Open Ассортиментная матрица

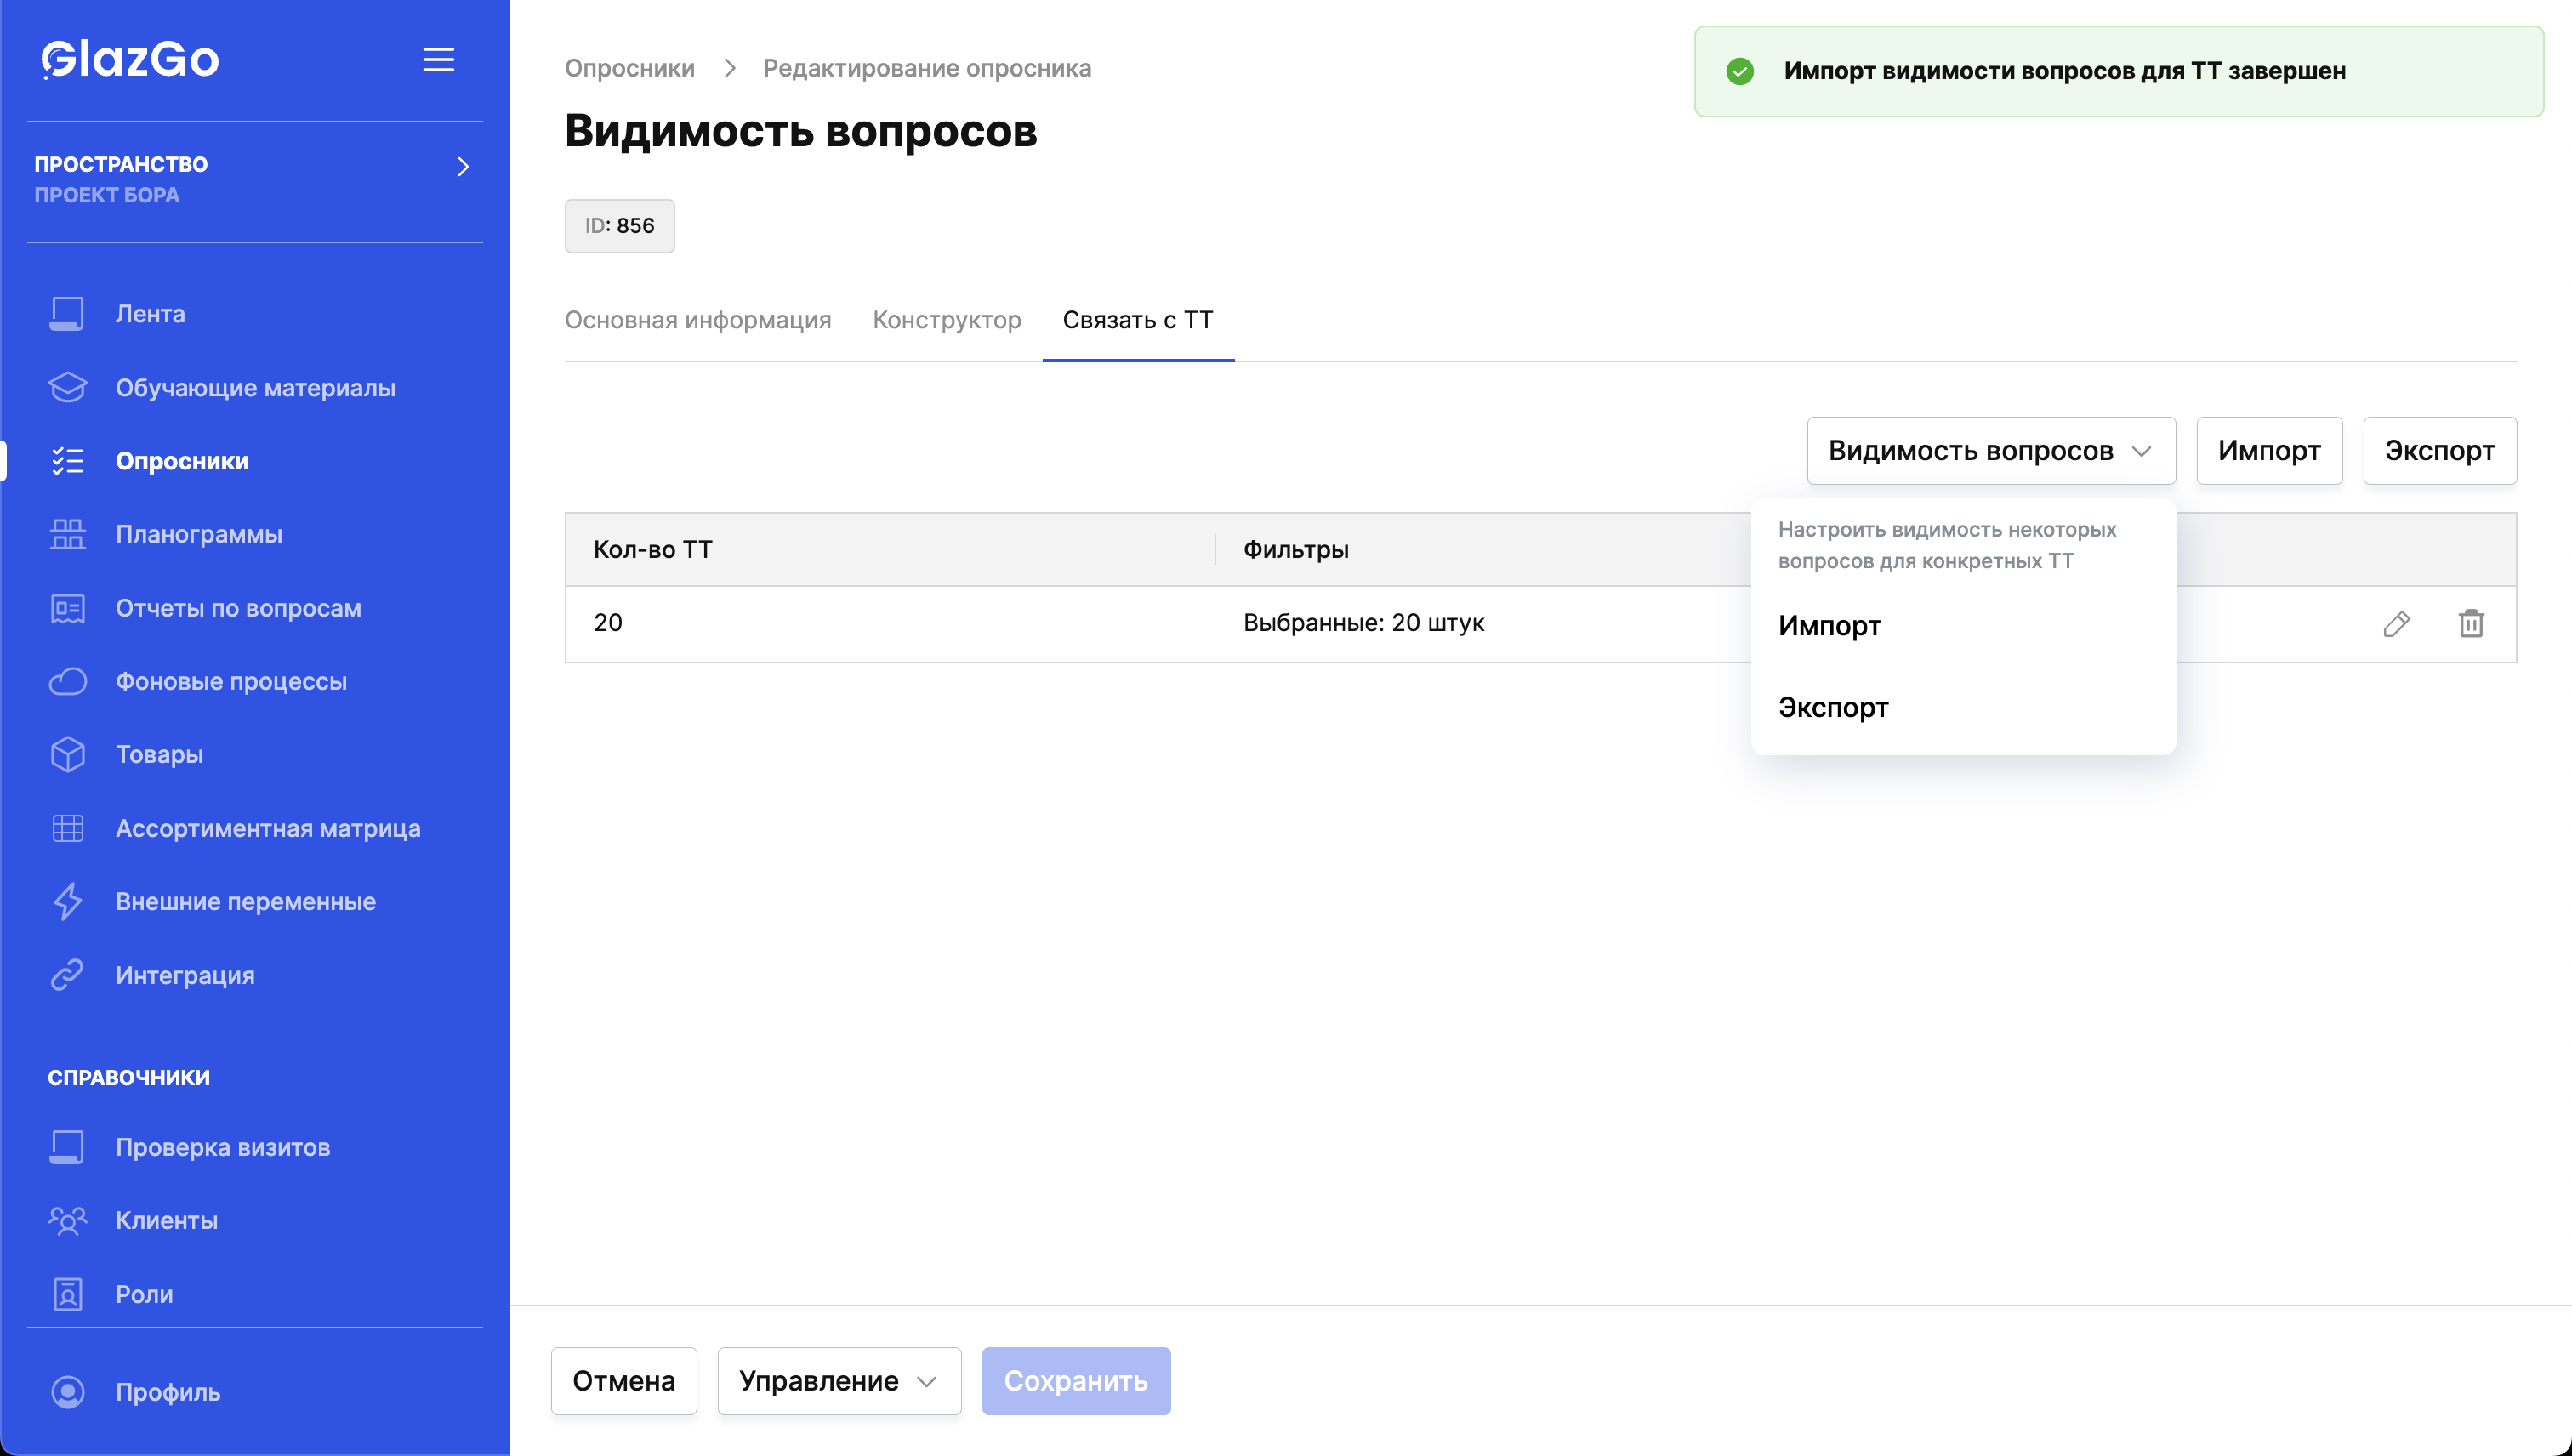pos(268,828)
